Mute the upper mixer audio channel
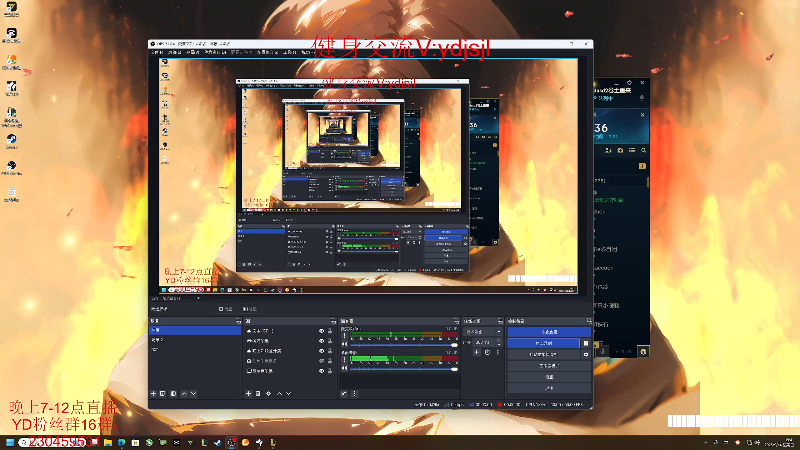800x450 pixels. [344, 344]
